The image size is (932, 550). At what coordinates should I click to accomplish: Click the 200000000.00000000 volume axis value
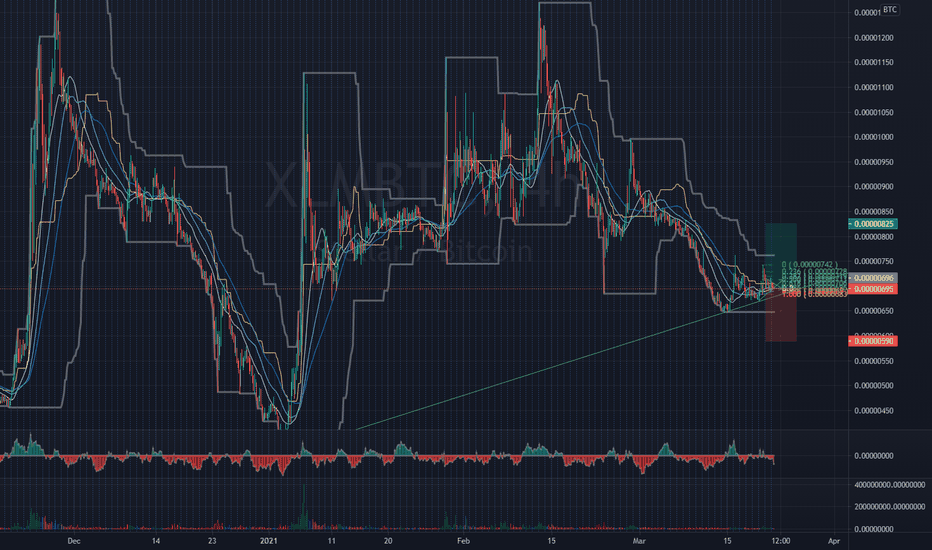(890, 507)
